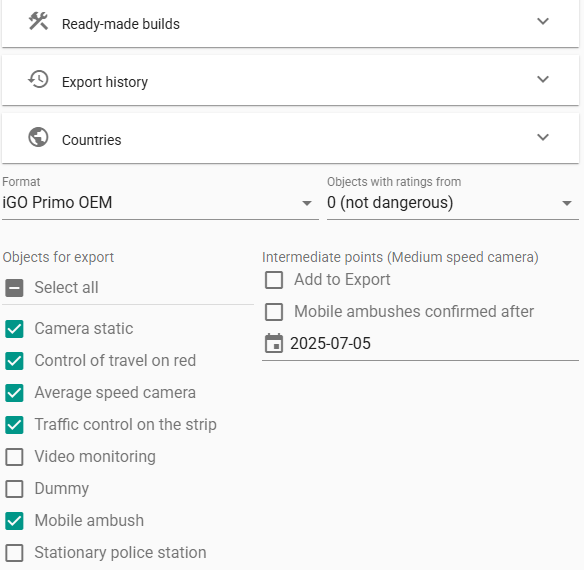Click the 2025-07-05 date field
The height and width of the screenshot is (570, 584).
(x=420, y=343)
